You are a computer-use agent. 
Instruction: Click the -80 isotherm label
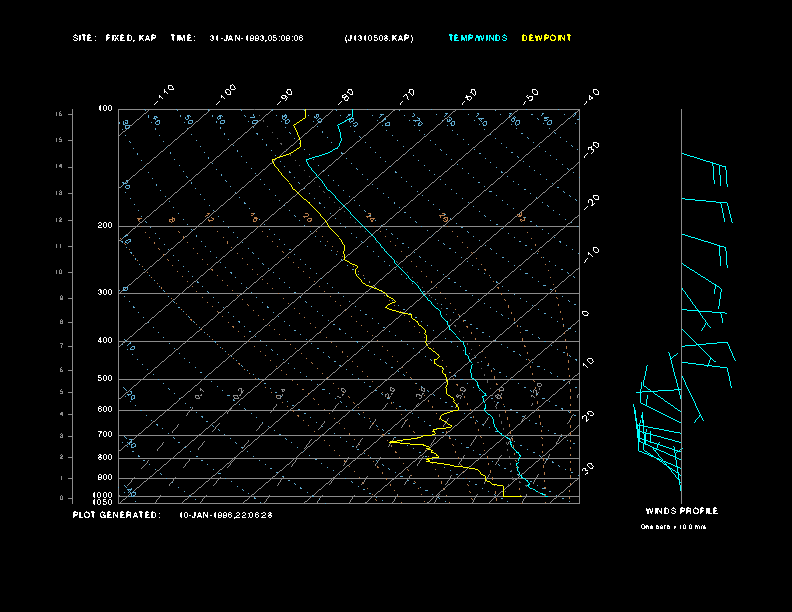346,97
